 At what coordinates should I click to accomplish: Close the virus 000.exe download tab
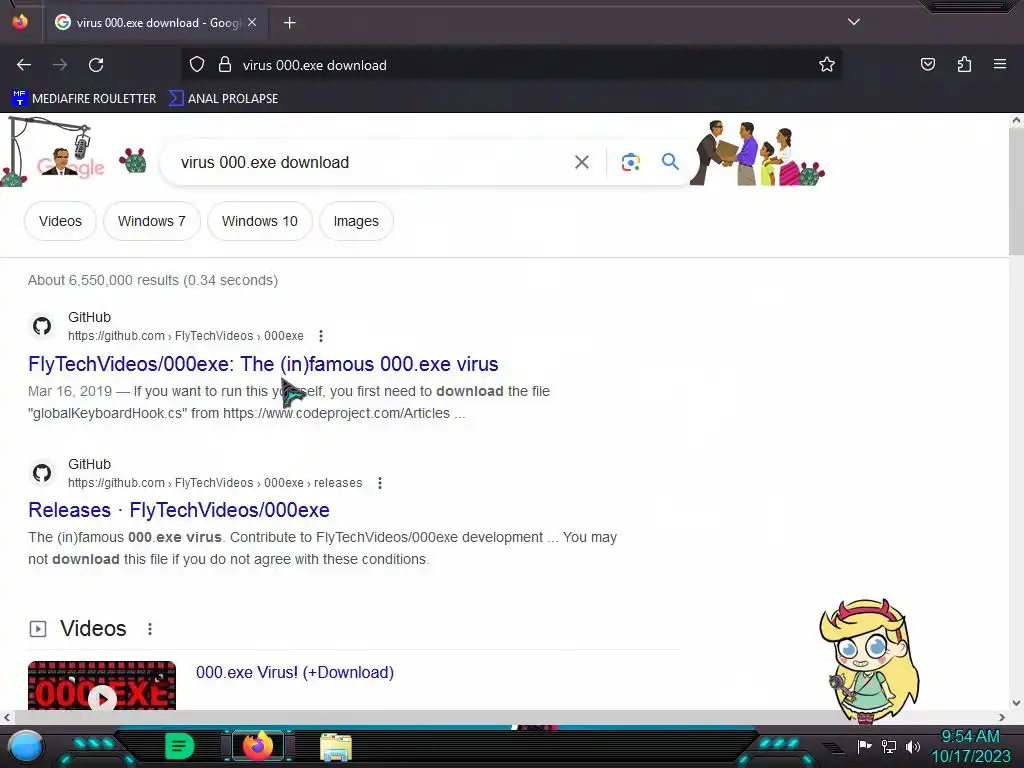click(x=252, y=22)
